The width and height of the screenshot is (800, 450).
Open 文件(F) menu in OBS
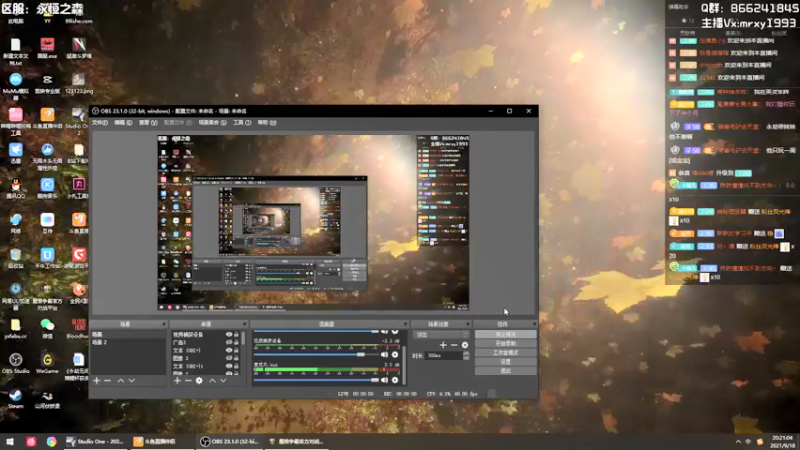click(99, 122)
